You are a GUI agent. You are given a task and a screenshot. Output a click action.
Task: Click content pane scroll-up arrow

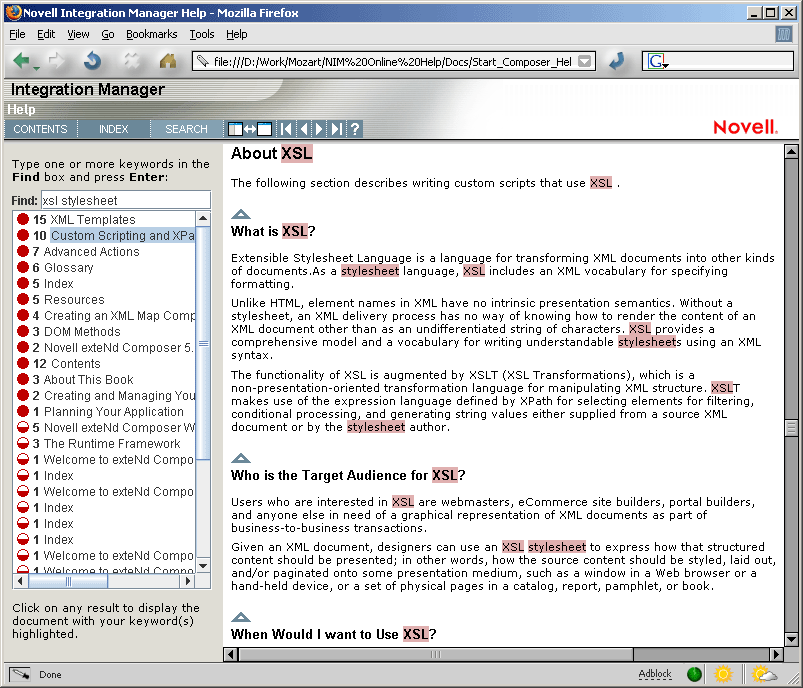coord(791,151)
